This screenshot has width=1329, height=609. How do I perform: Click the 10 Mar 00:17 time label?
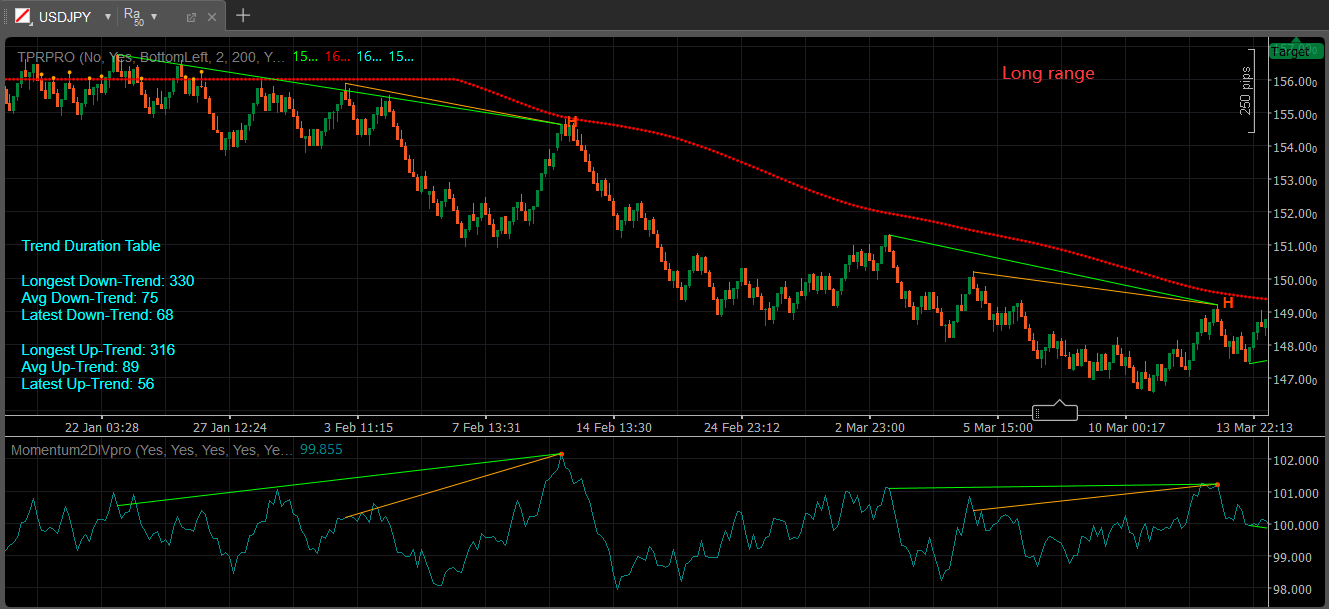(x=1127, y=427)
